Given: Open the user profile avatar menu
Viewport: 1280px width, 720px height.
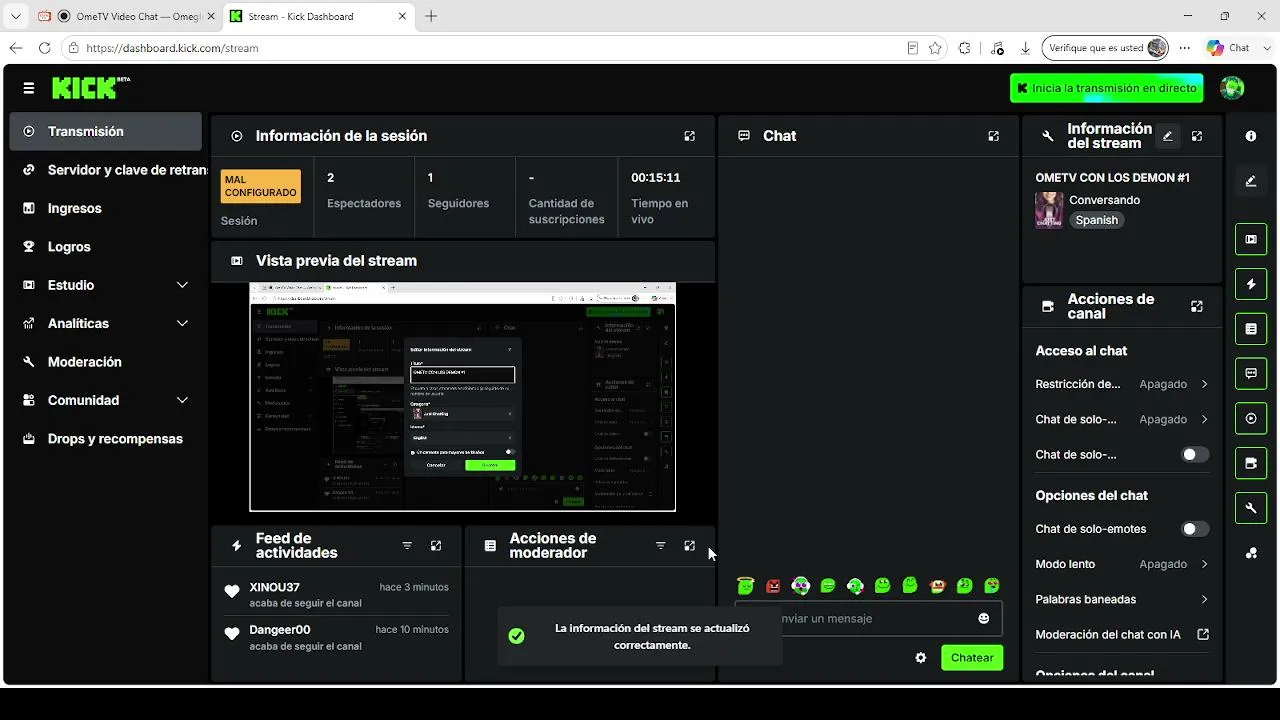Looking at the screenshot, I should pos(1232,88).
